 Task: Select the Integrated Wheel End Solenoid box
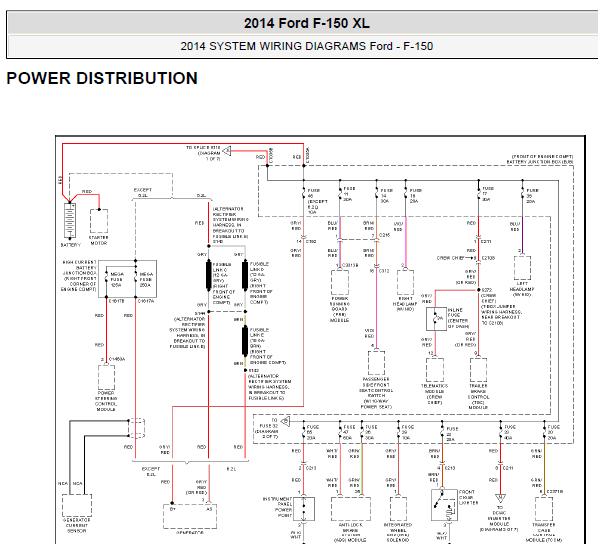click(x=398, y=509)
